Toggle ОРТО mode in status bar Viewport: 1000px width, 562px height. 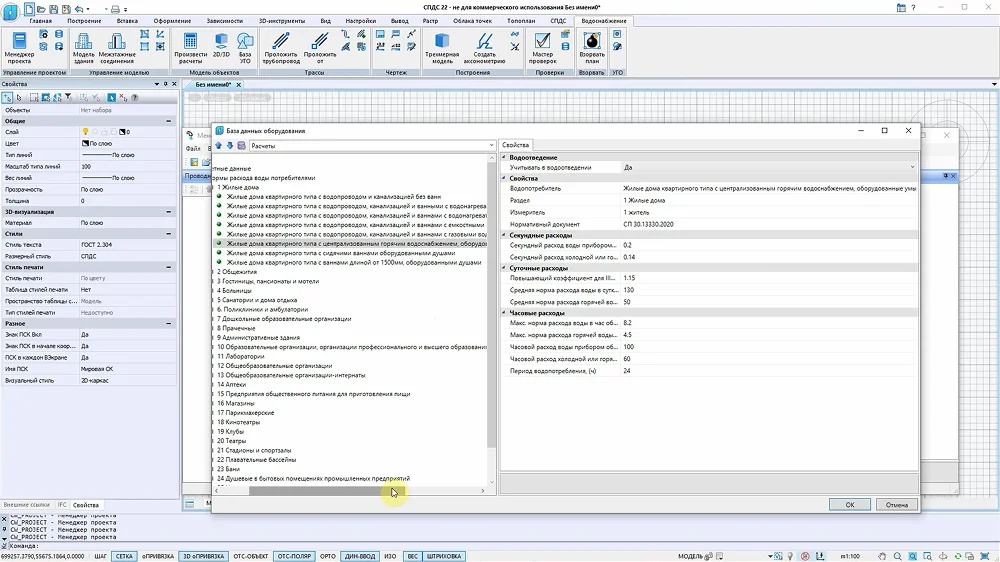[328, 556]
